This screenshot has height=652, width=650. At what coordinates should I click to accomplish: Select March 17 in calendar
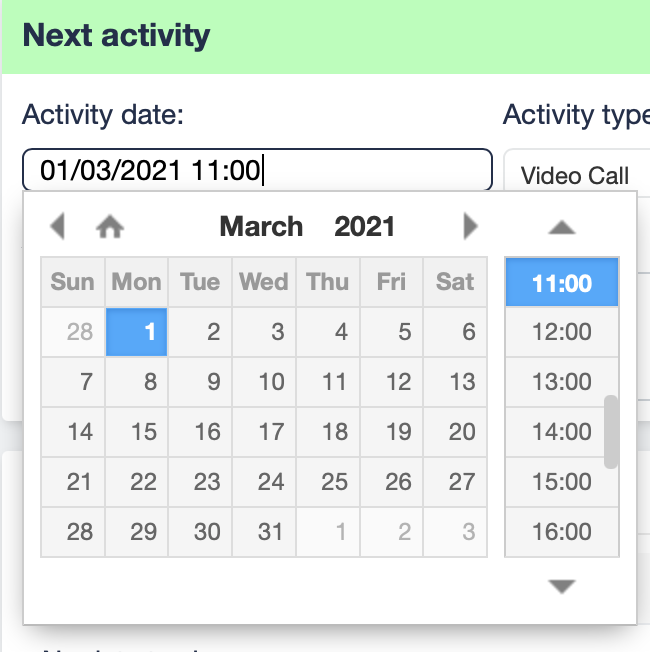pos(271,432)
